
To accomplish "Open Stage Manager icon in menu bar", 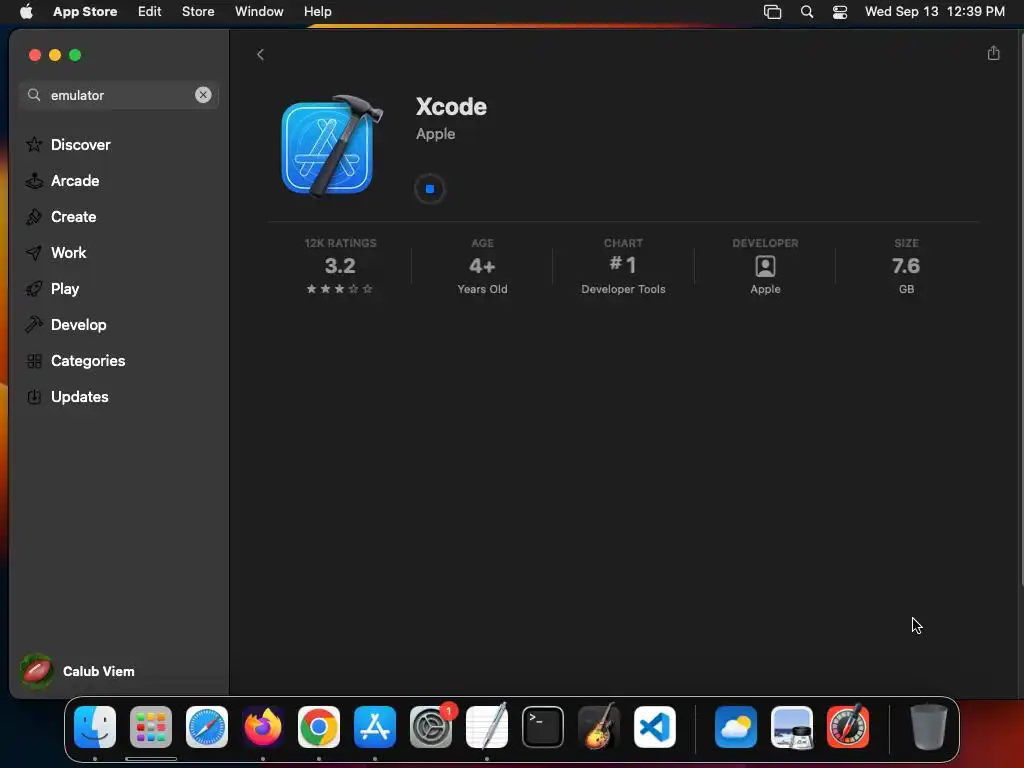I will (773, 12).
